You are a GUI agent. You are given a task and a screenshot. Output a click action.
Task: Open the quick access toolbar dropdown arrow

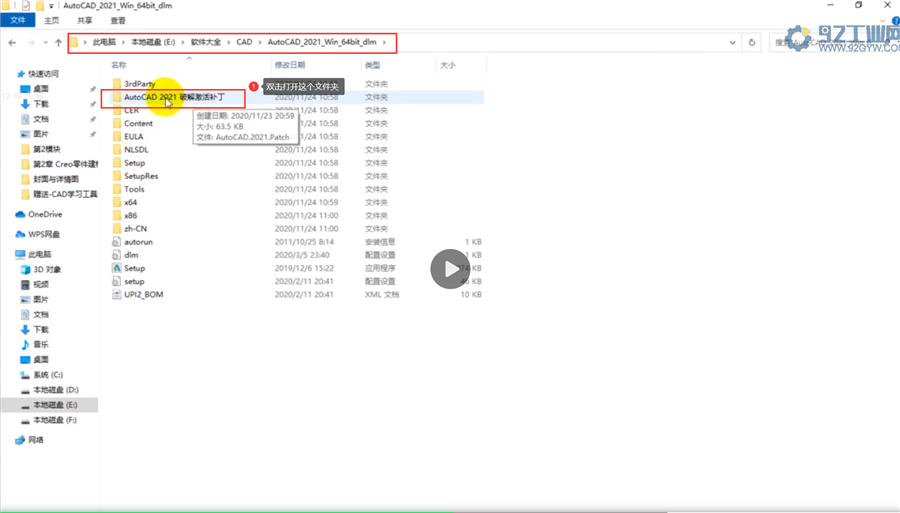point(51,6)
